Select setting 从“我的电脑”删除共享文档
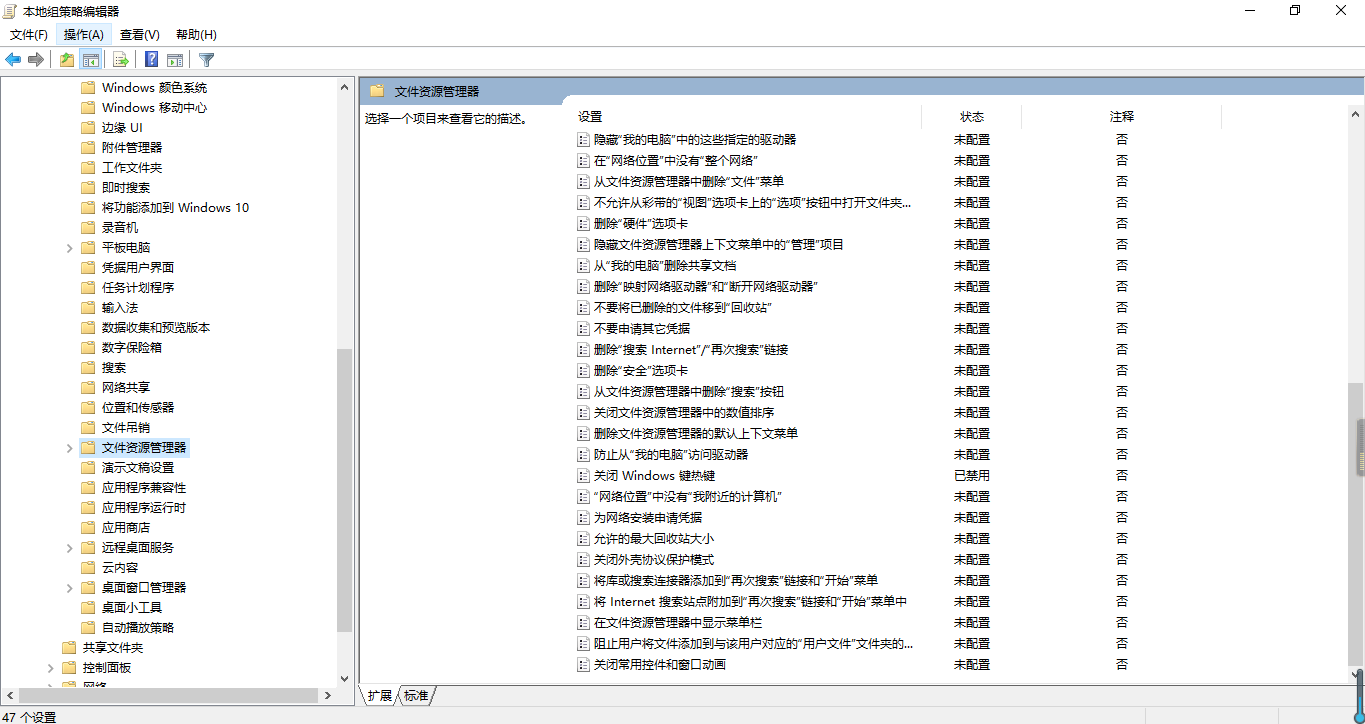 coord(665,266)
